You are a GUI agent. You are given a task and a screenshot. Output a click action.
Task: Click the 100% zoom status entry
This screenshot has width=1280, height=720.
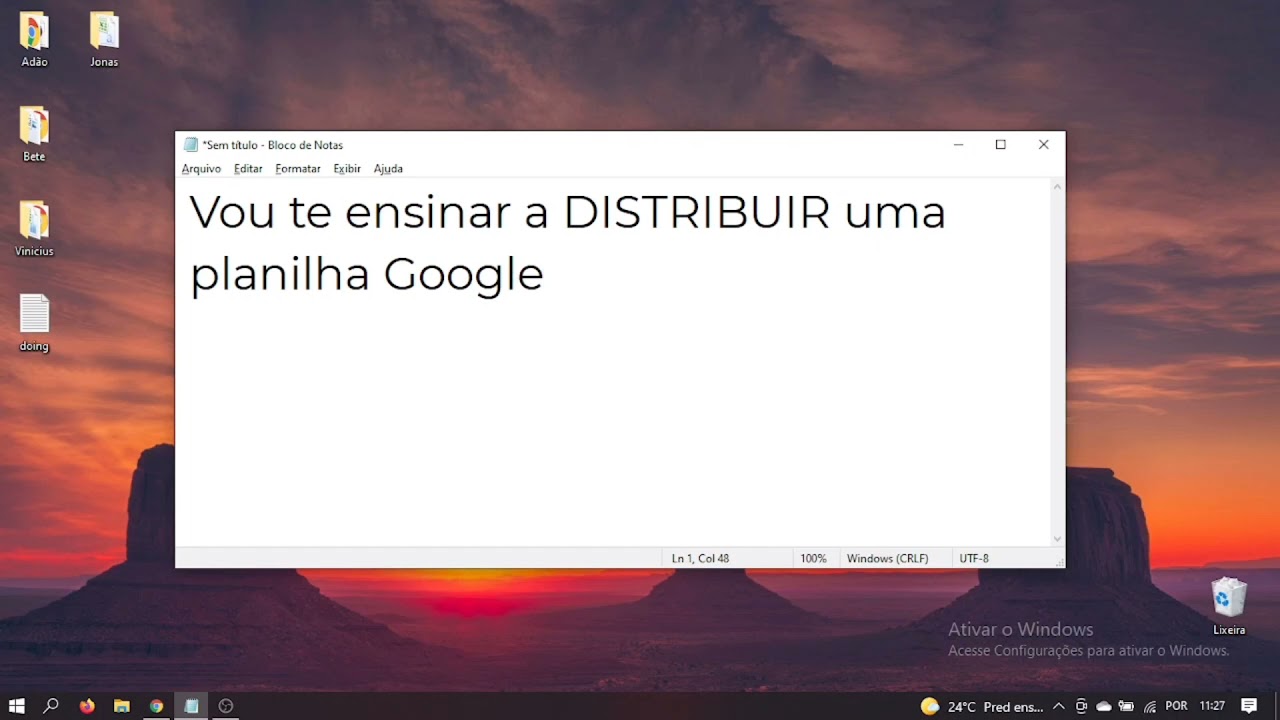pos(813,558)
